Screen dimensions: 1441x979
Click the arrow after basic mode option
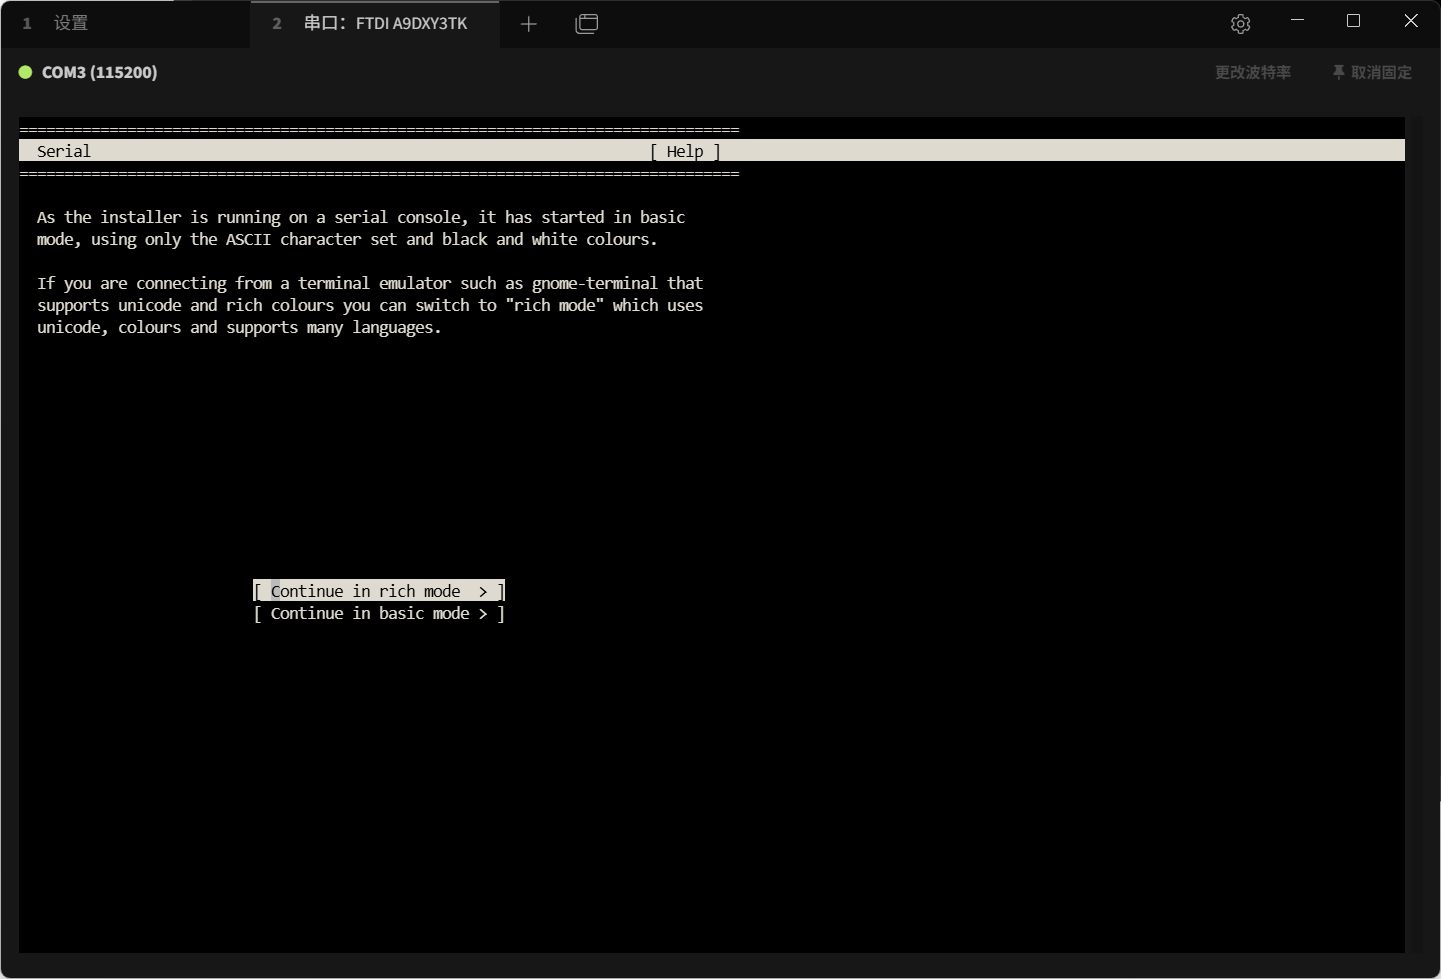tap(483, 613)
